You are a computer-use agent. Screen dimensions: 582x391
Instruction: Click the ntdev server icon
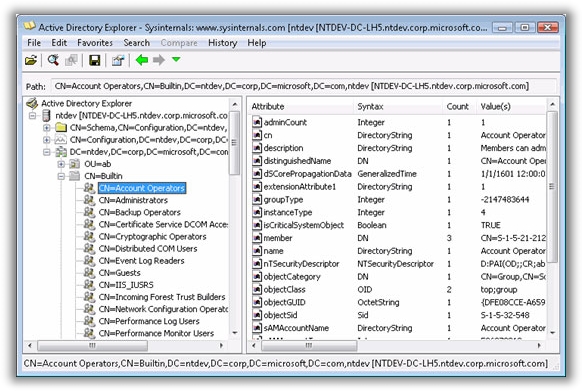[x=46, y=115]
